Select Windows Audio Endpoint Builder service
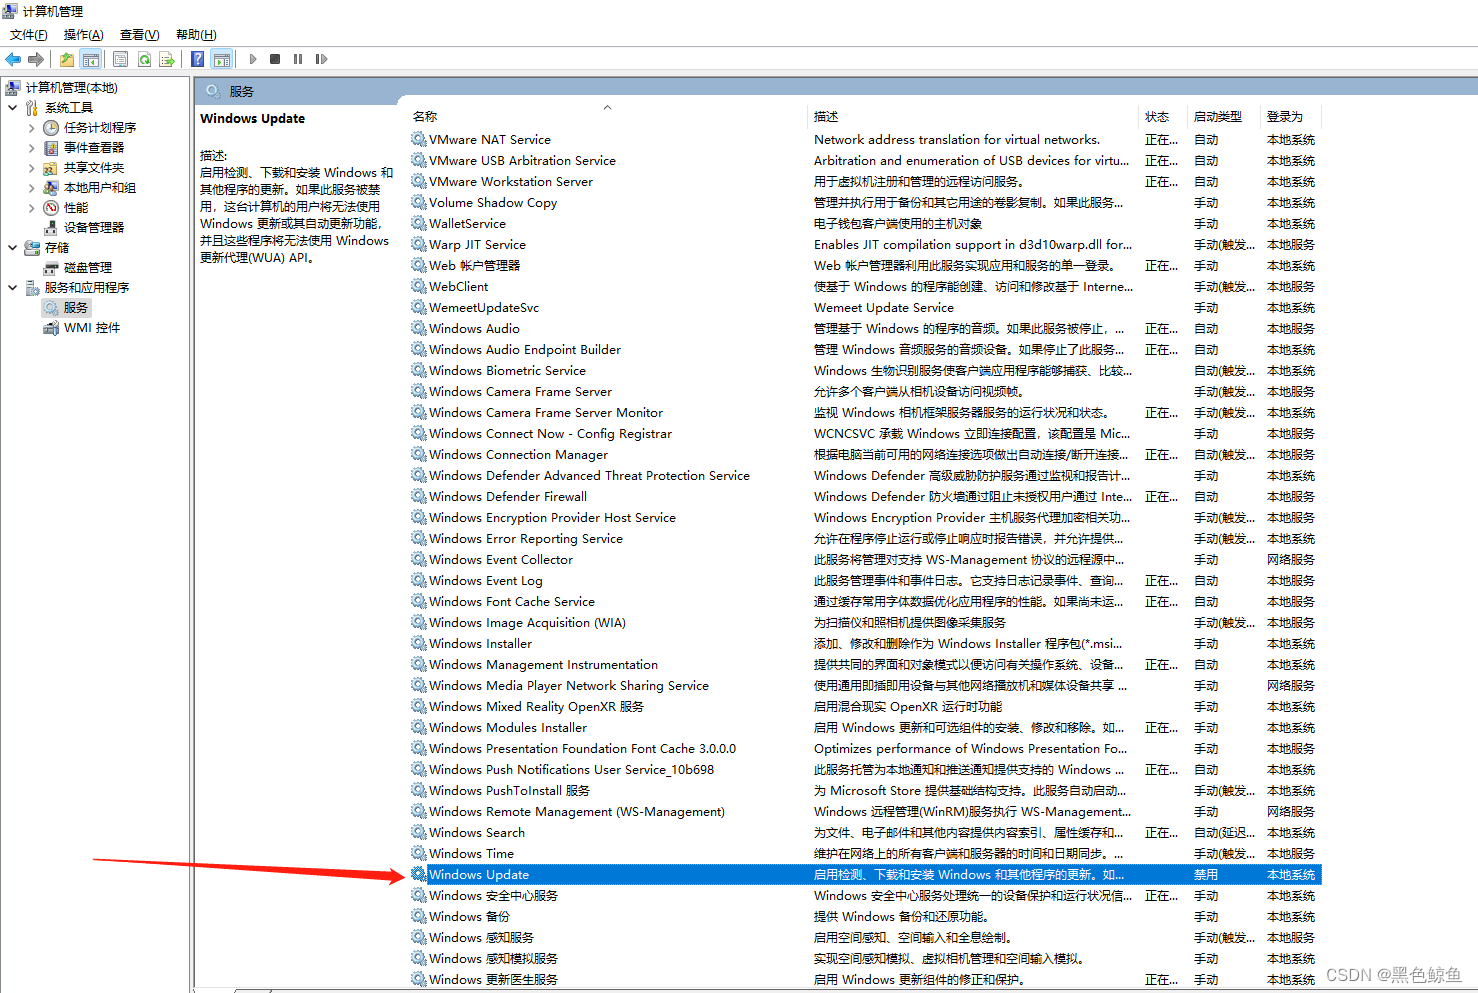This screenshot has width=1478, height=993. tap(865, 350)
